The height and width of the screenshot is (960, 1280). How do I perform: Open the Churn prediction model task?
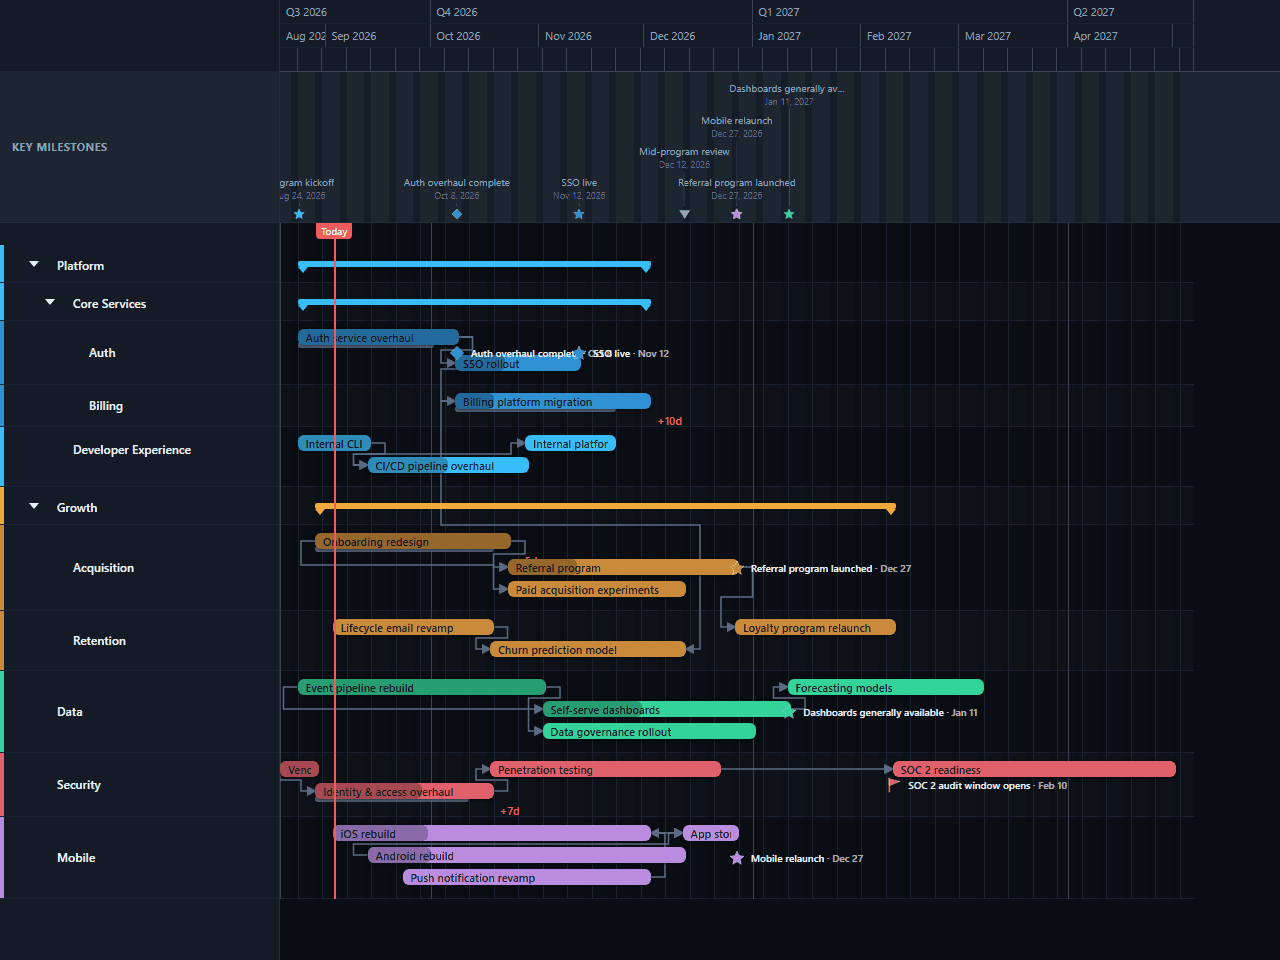click(588, 649)
